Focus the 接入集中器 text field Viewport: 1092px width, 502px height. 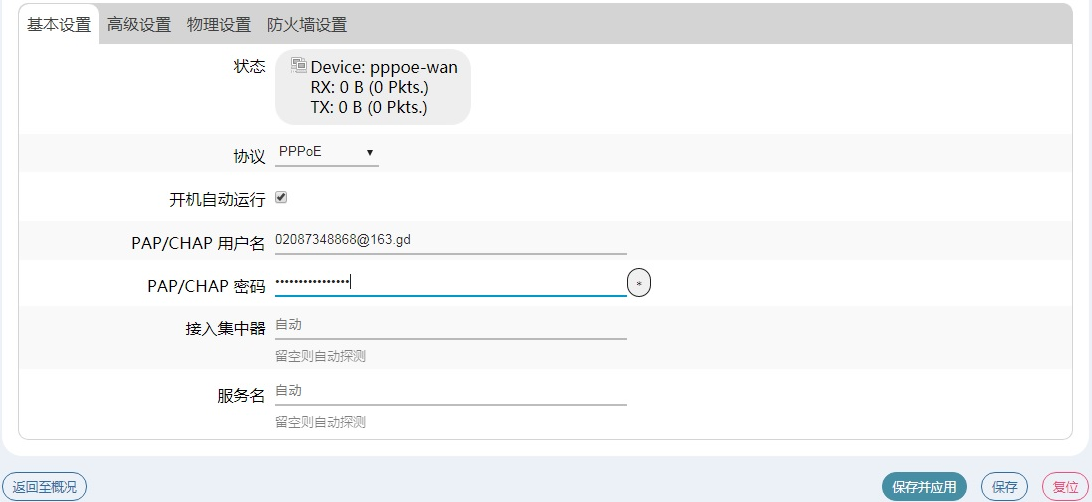point(450,325)
